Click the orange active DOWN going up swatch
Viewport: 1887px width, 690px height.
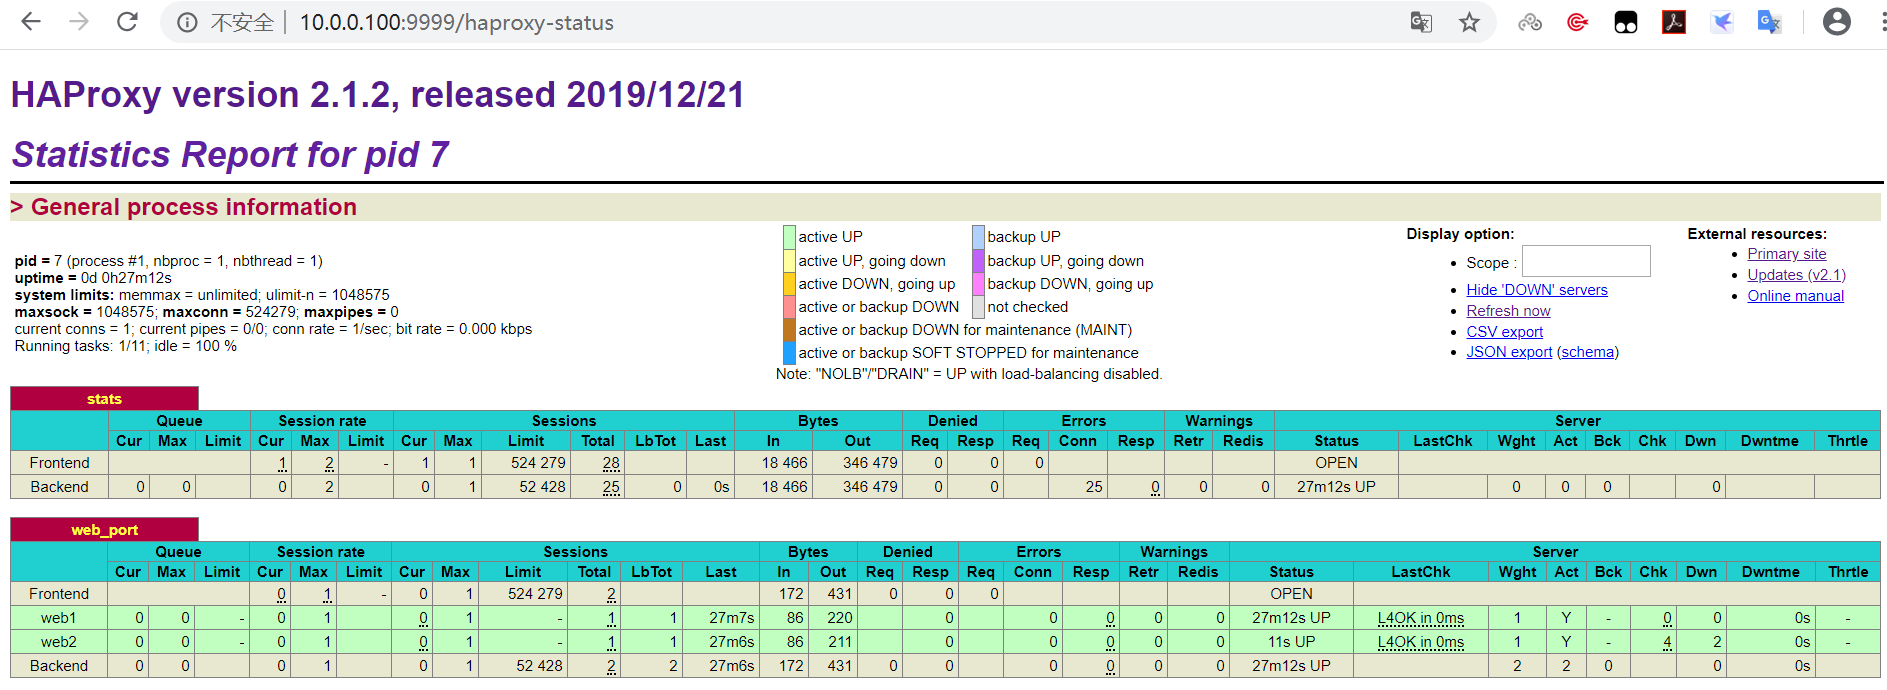(789, 284)
